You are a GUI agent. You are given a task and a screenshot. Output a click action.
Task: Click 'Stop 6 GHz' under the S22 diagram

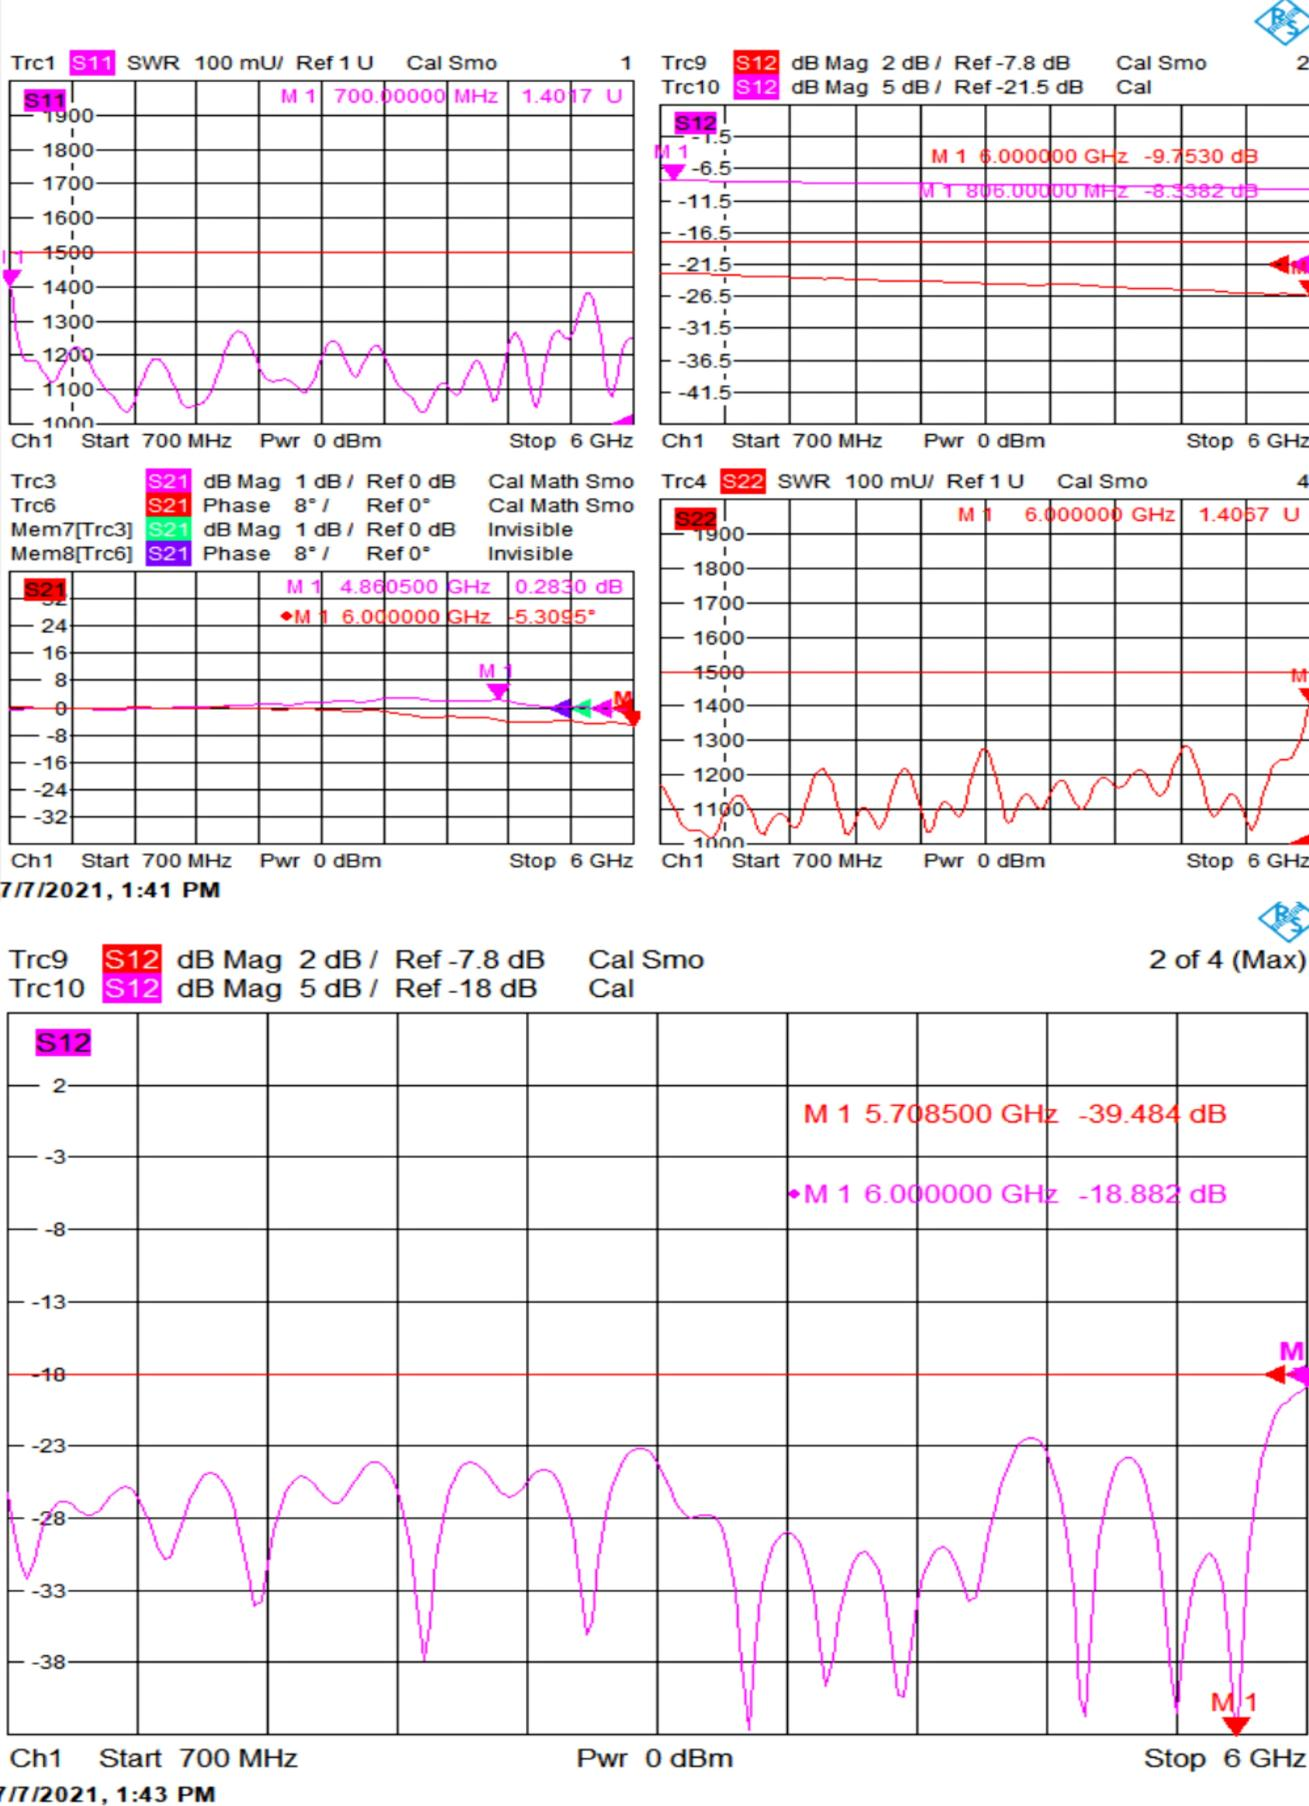click(1247, 861)
